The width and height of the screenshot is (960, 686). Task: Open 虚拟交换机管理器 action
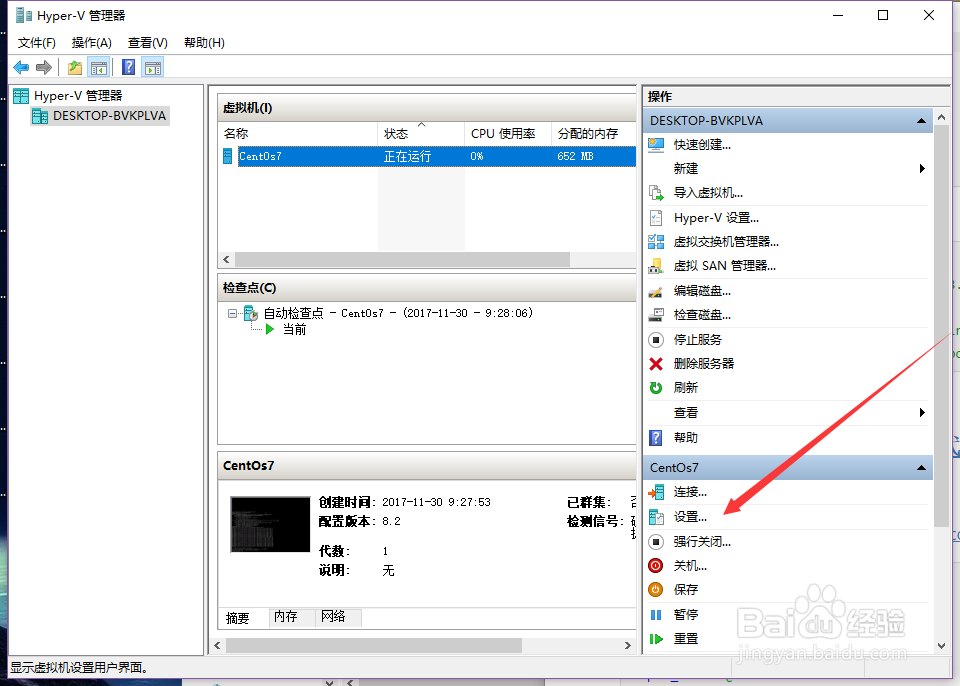[726, 242]
